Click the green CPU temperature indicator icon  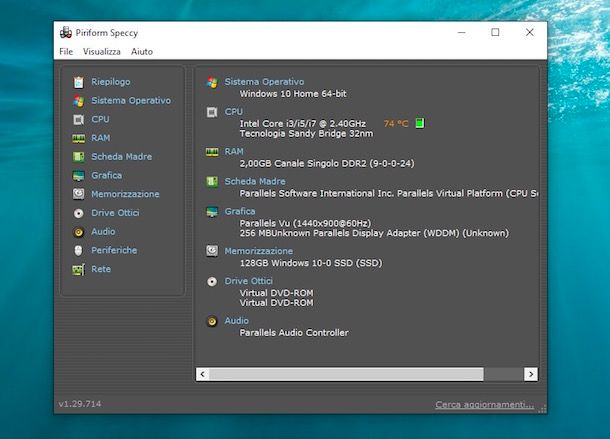pos(420,123)
